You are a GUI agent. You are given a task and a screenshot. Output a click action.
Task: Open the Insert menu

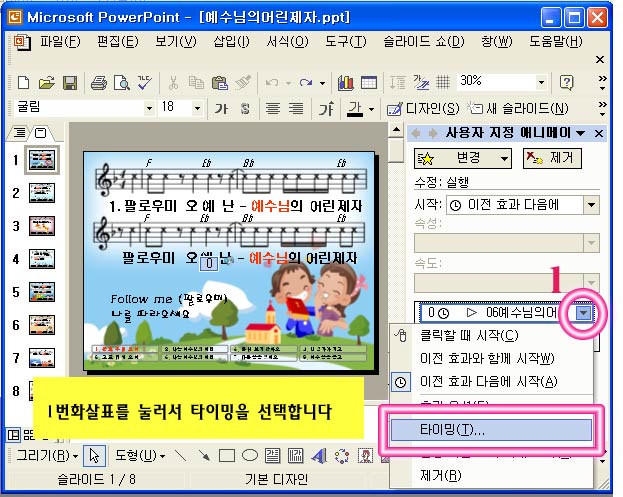point(231,41)
